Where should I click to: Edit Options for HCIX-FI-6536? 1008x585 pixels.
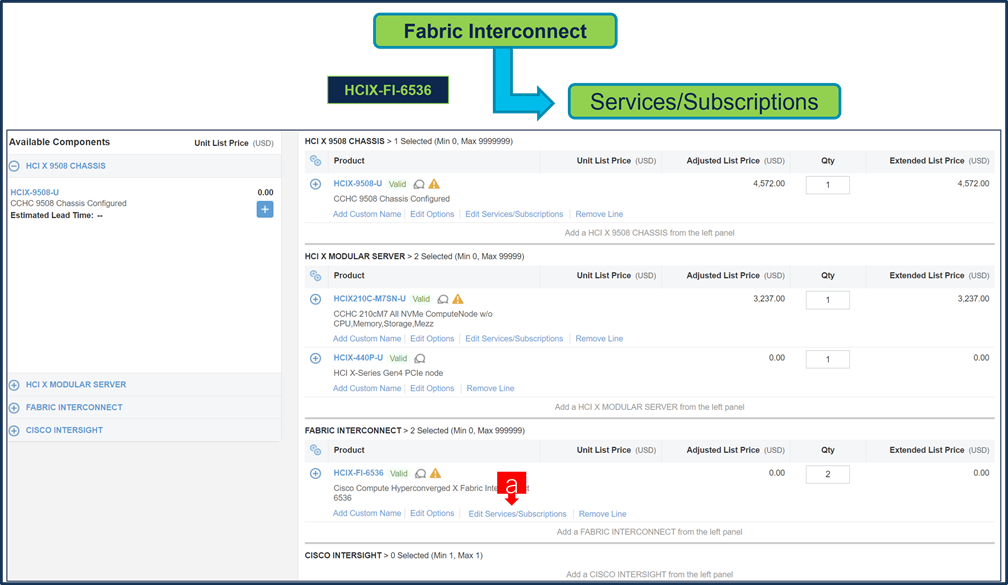[x=432, y=514]
